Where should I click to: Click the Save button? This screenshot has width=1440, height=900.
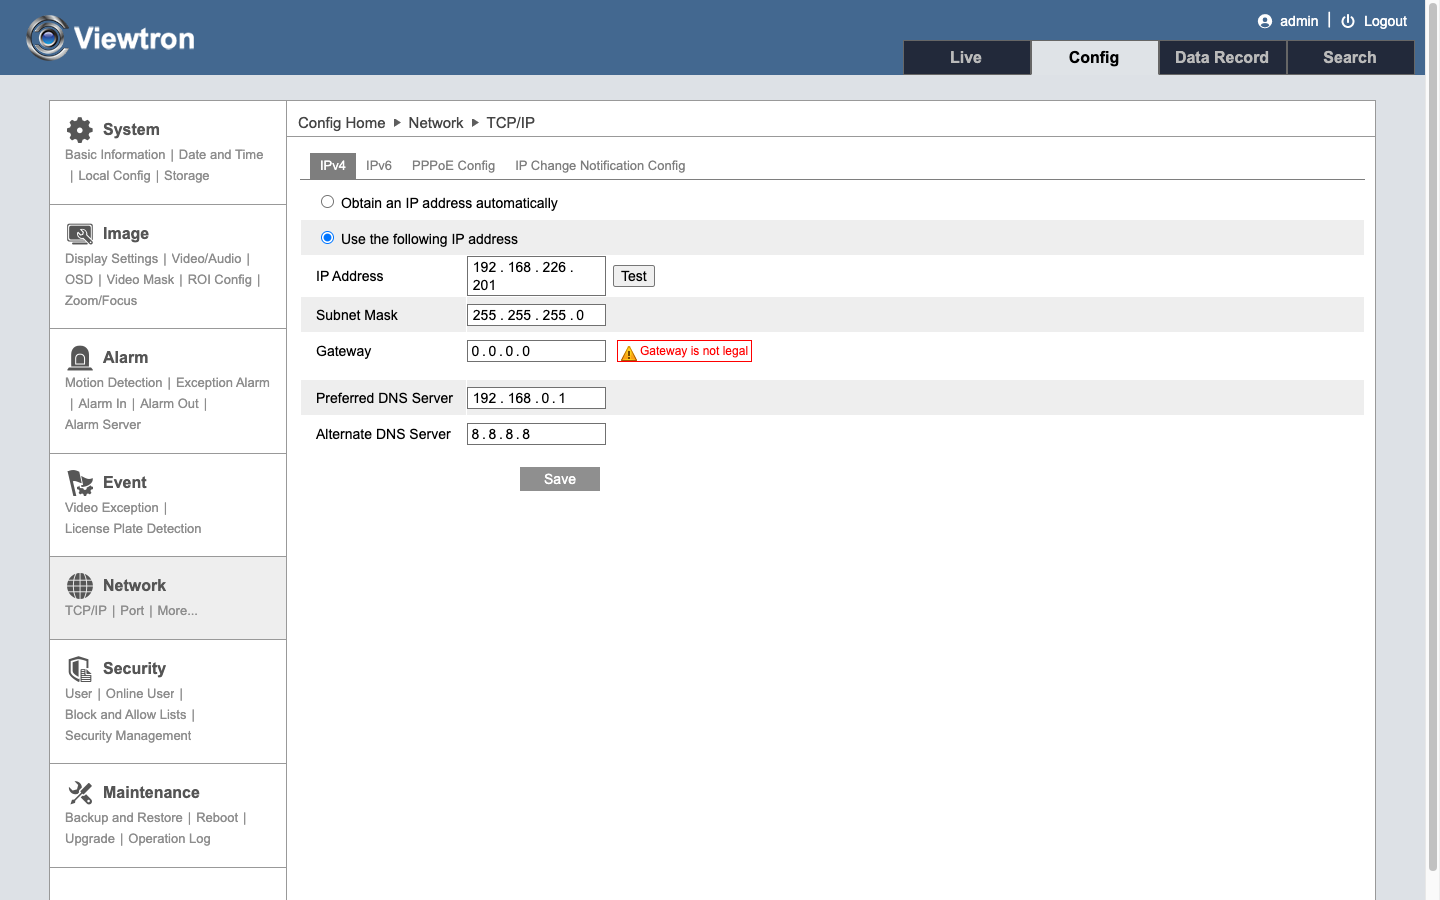560,479
